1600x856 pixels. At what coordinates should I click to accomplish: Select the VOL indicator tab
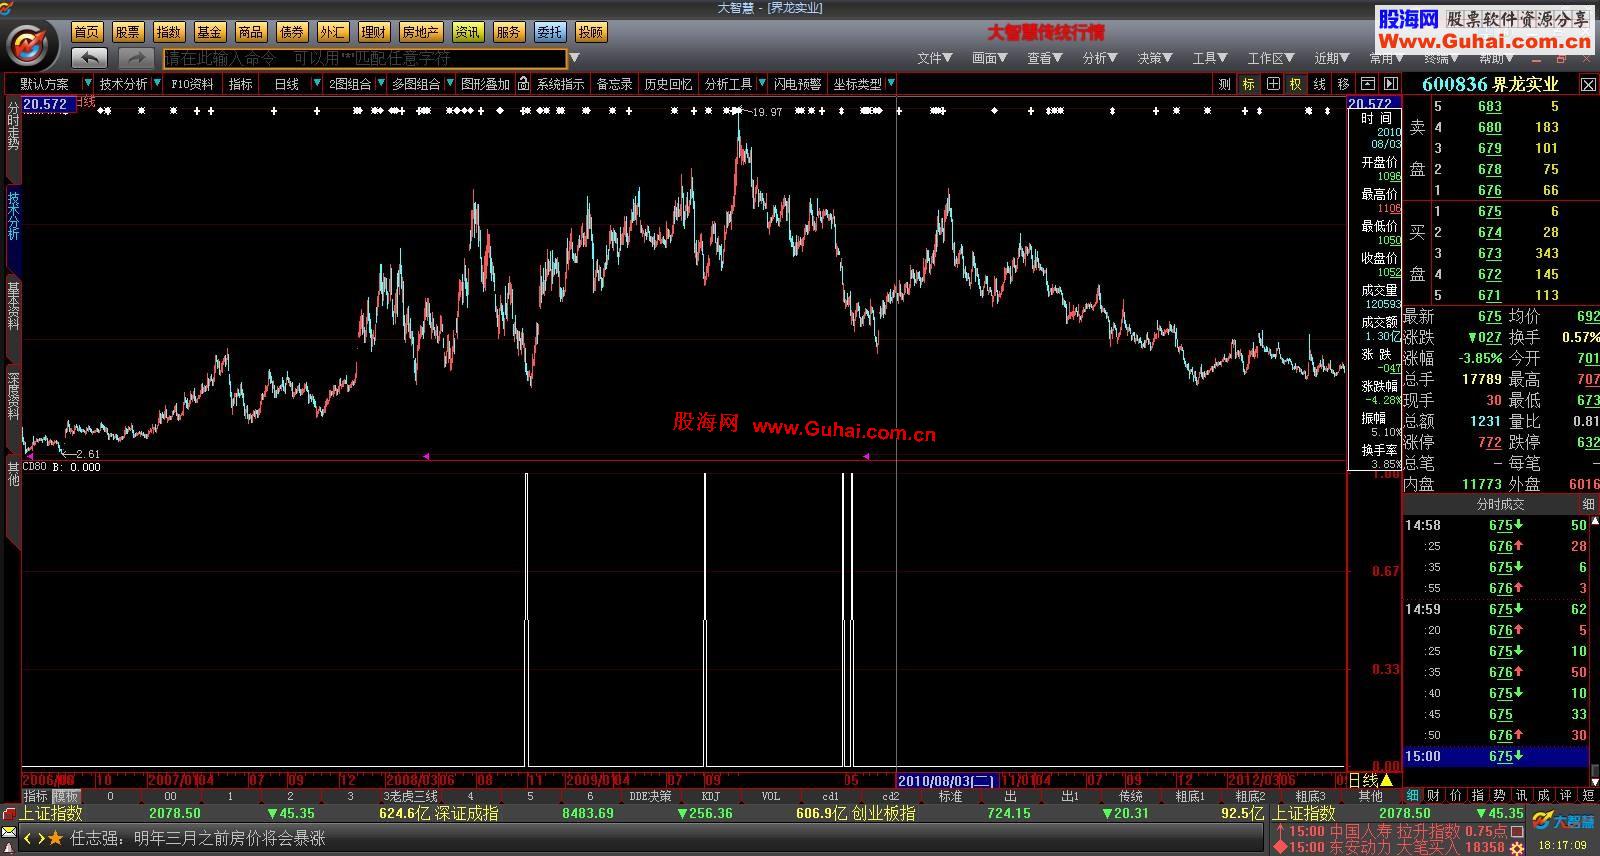tap(771, 796)
